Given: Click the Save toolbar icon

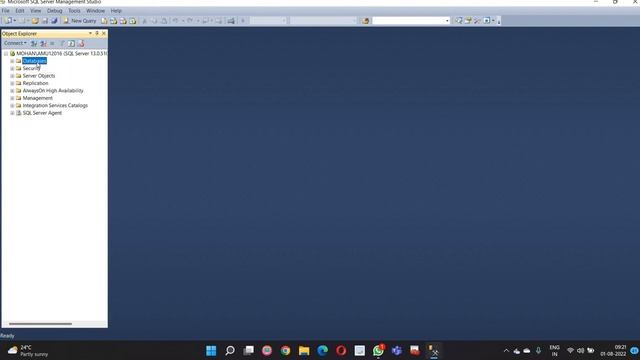Looking at the screenshot, I should click(x=45, y=20).
